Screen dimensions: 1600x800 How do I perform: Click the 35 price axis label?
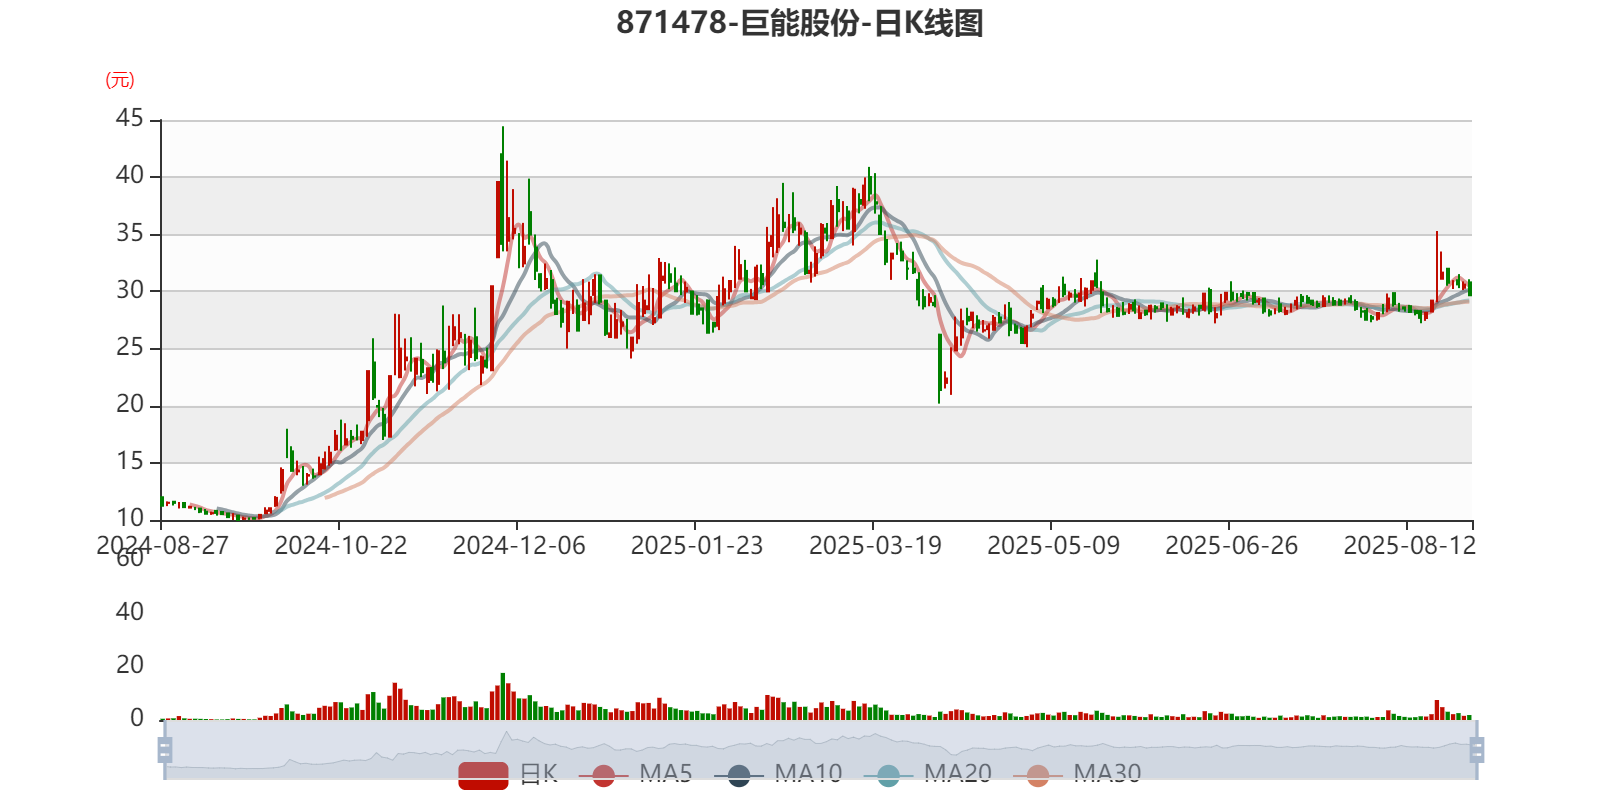(x=130, y=234)
